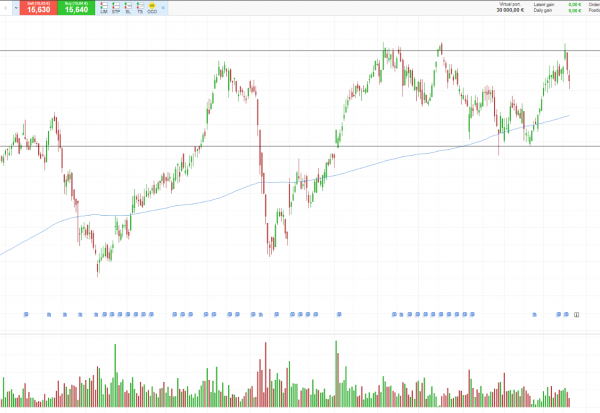
Task: Close the order toolbar with the blue X
Action: [163, 8]
